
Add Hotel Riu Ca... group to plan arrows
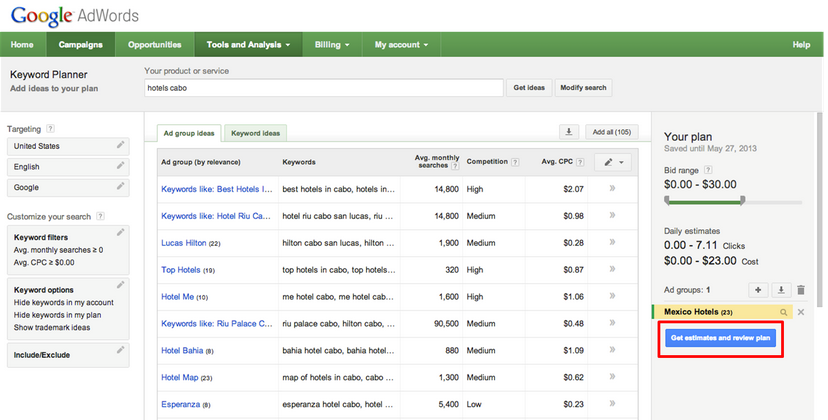coord(613,215)
